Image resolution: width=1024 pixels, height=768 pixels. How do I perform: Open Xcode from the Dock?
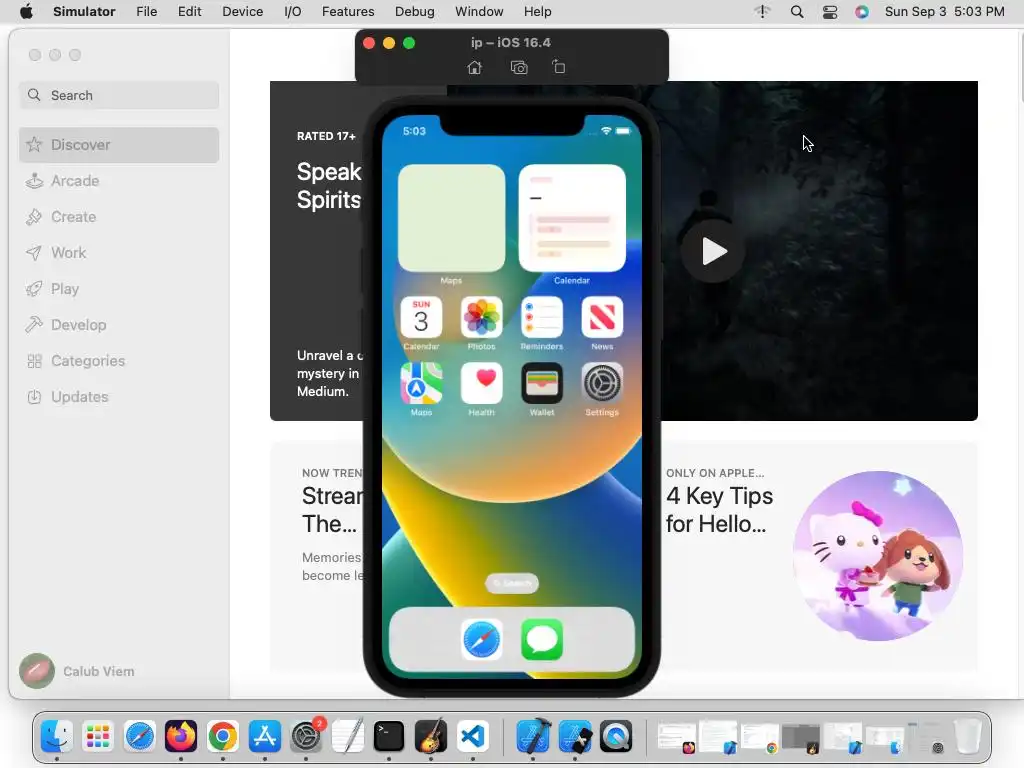533,737
